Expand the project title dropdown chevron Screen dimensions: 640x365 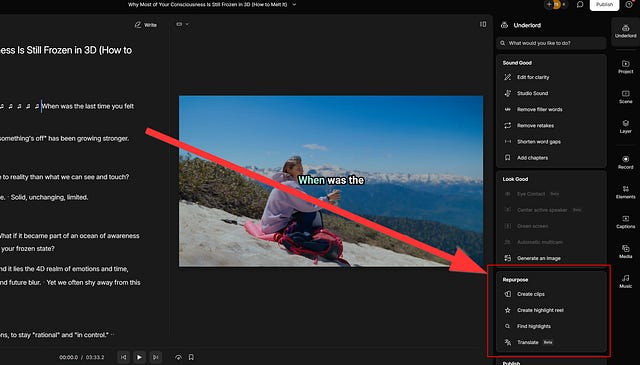294,4
